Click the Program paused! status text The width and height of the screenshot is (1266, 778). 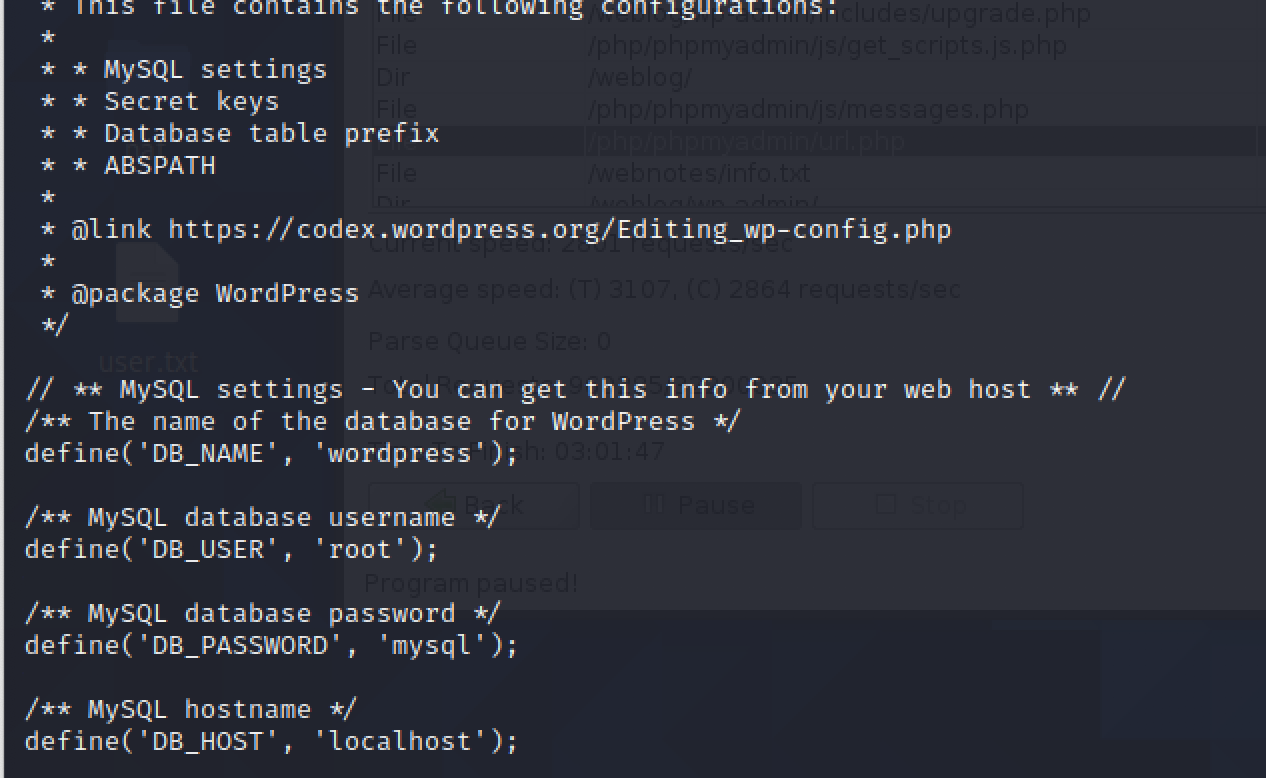[x=472, y=582]
